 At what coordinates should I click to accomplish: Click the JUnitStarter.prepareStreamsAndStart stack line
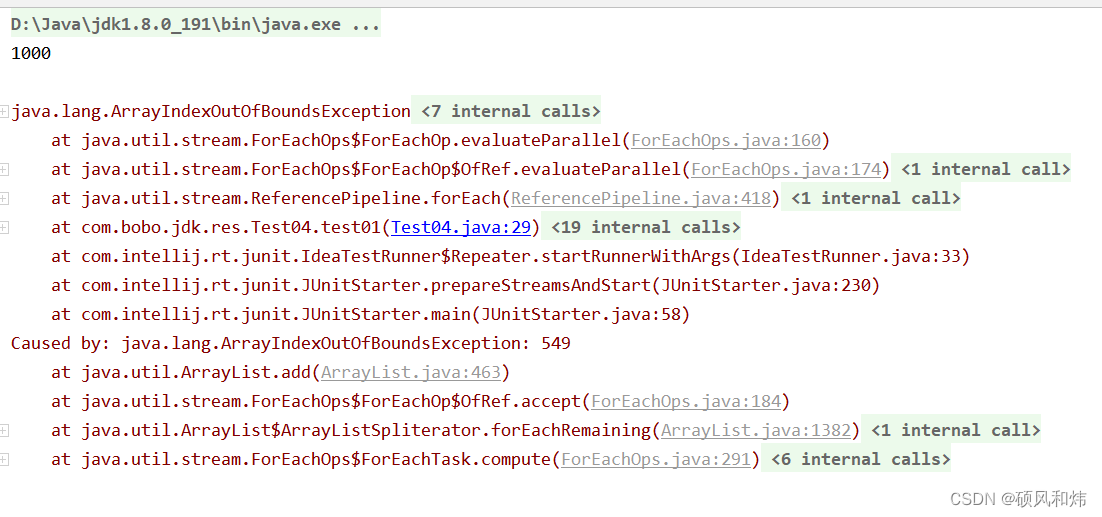tap(465, 286)
